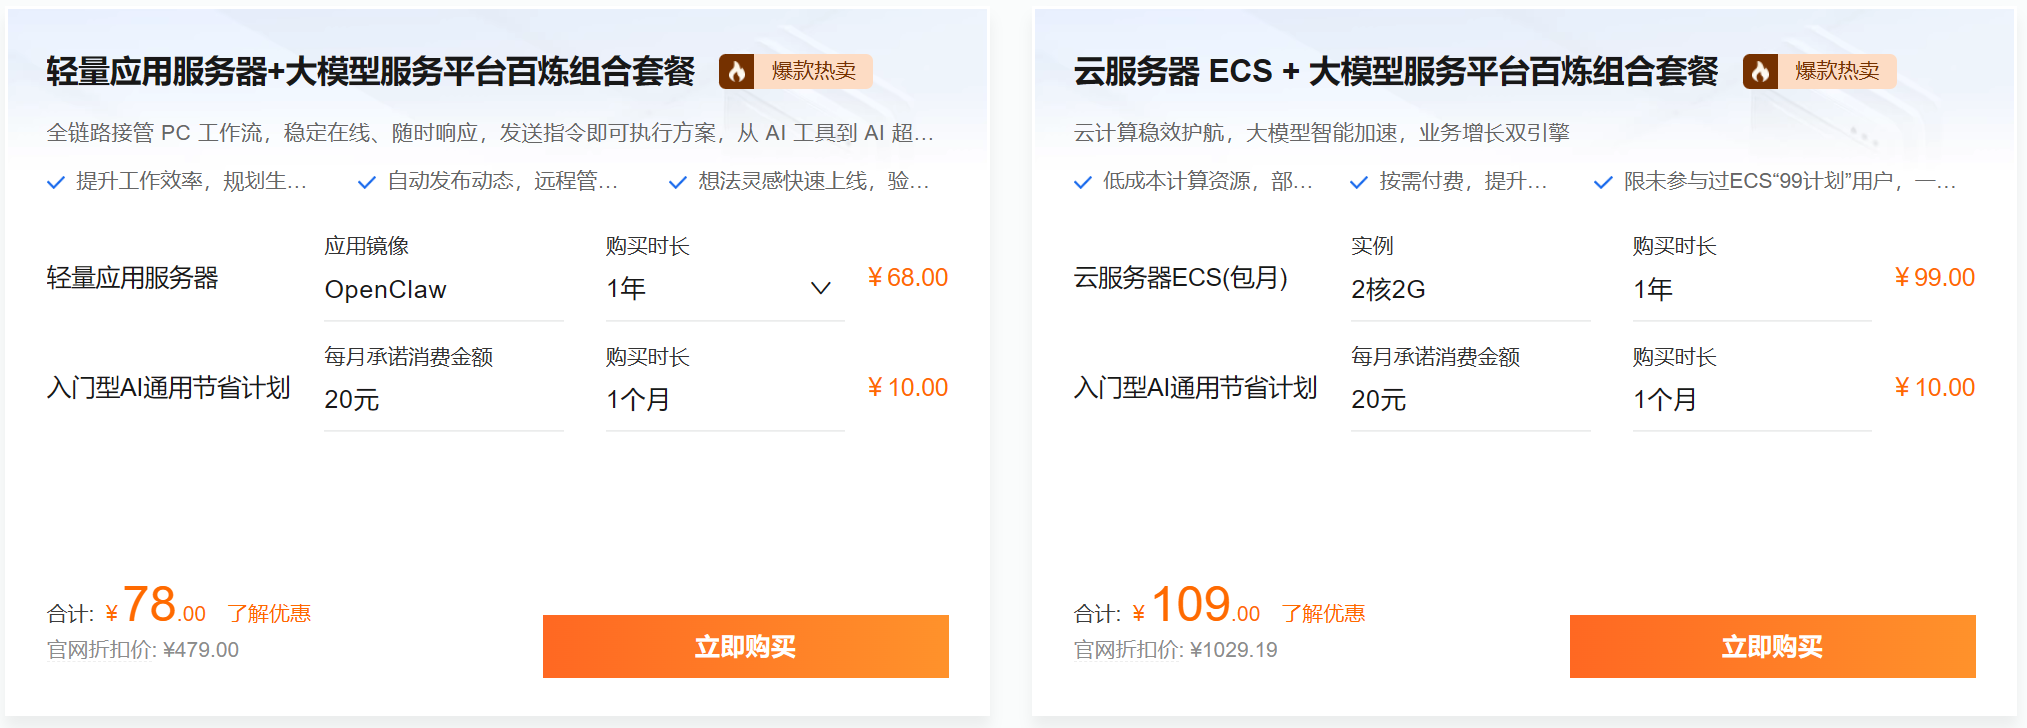The width and height of the screenshot is (2027, 728).
Task: Click flame icon on the ECS bundle
Action: [x=1760, y=71]
